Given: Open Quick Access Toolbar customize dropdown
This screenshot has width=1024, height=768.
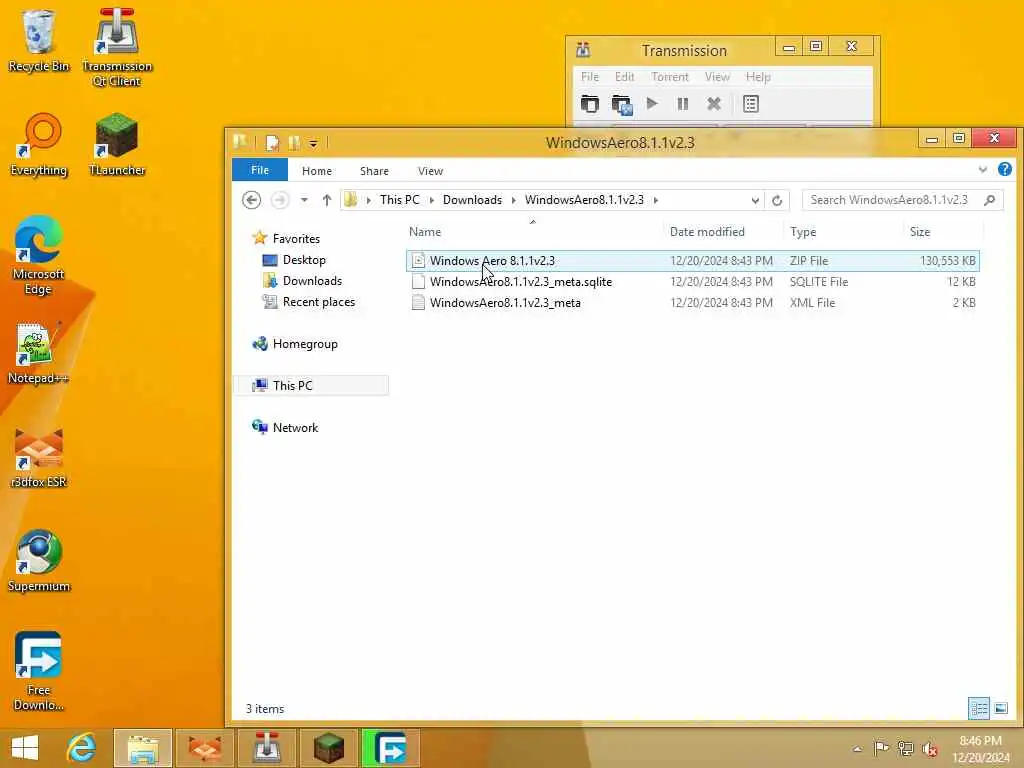Looking at the screenshot, I should (x=313, y=143).
